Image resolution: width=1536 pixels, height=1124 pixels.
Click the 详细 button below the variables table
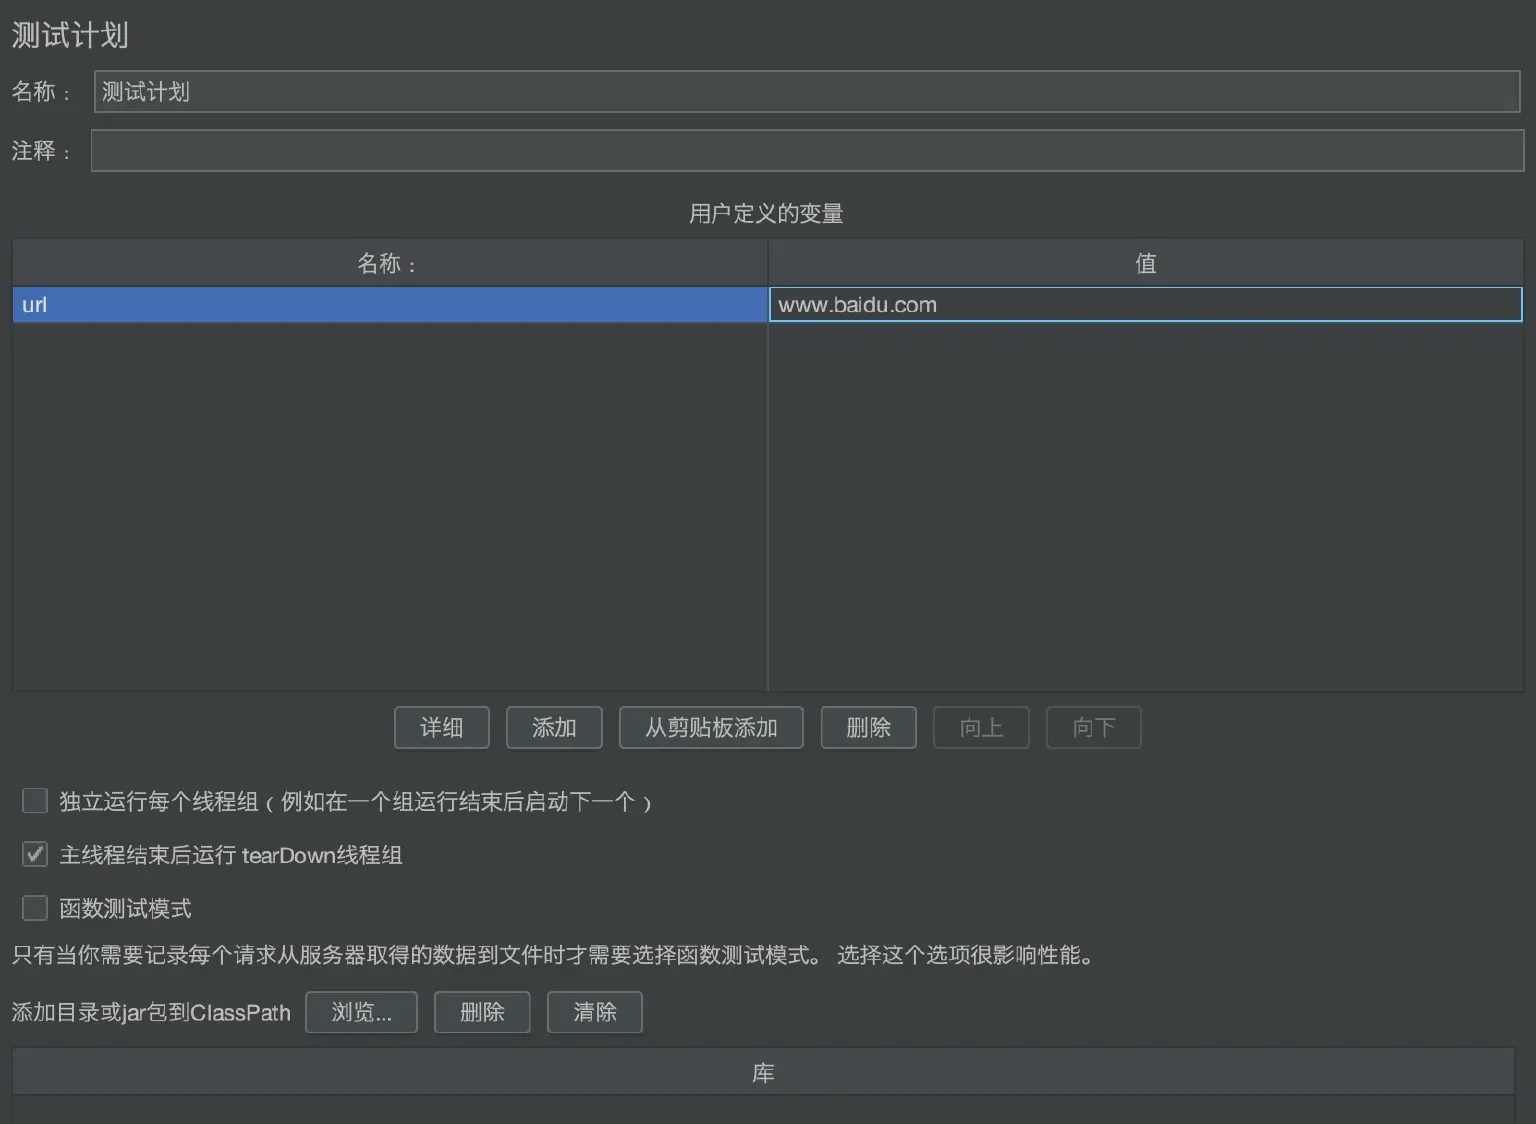click(441, 727)
